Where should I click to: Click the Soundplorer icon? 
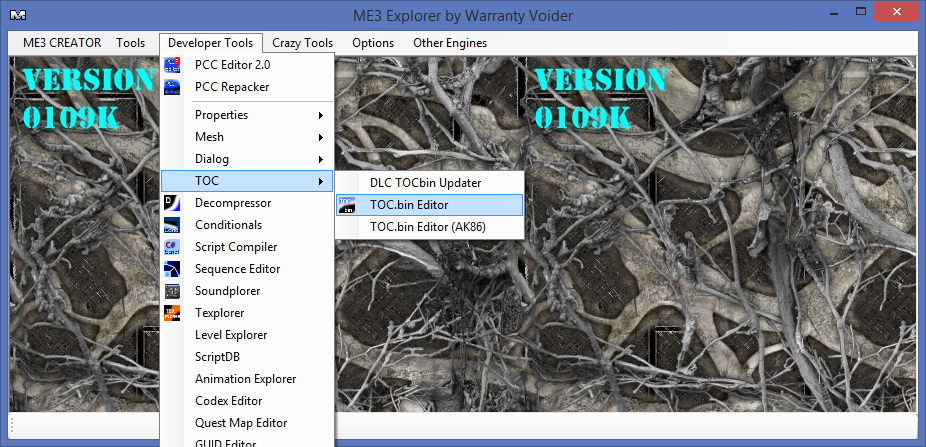pos(173,291)
